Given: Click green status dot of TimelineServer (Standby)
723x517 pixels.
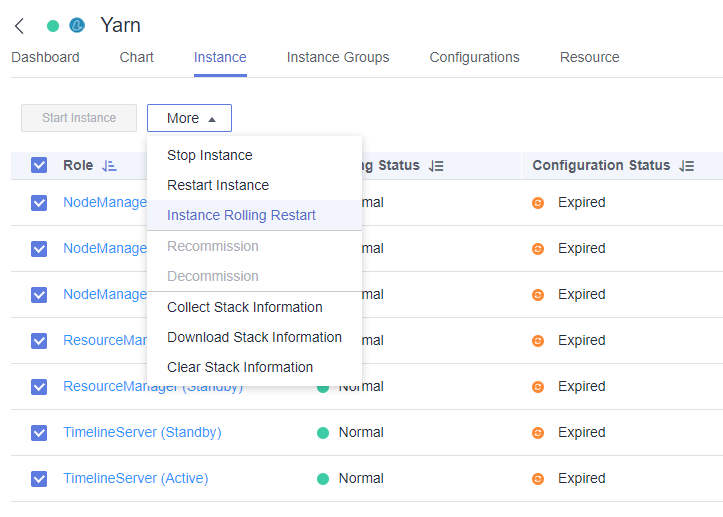Looking at the screenshot, I should (323, 433).
